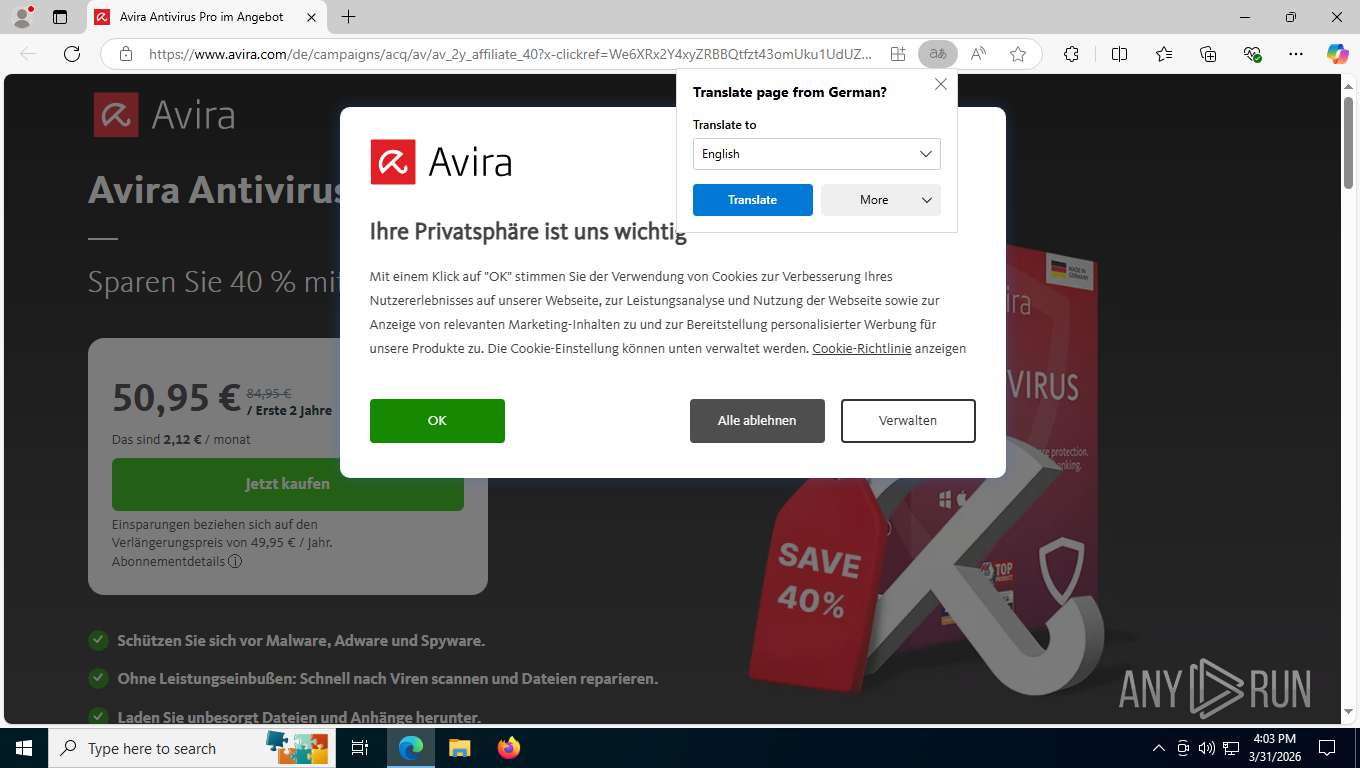Open Browser essentials heart icon
The image size is (1360, 768).
tap(1252, 54)
